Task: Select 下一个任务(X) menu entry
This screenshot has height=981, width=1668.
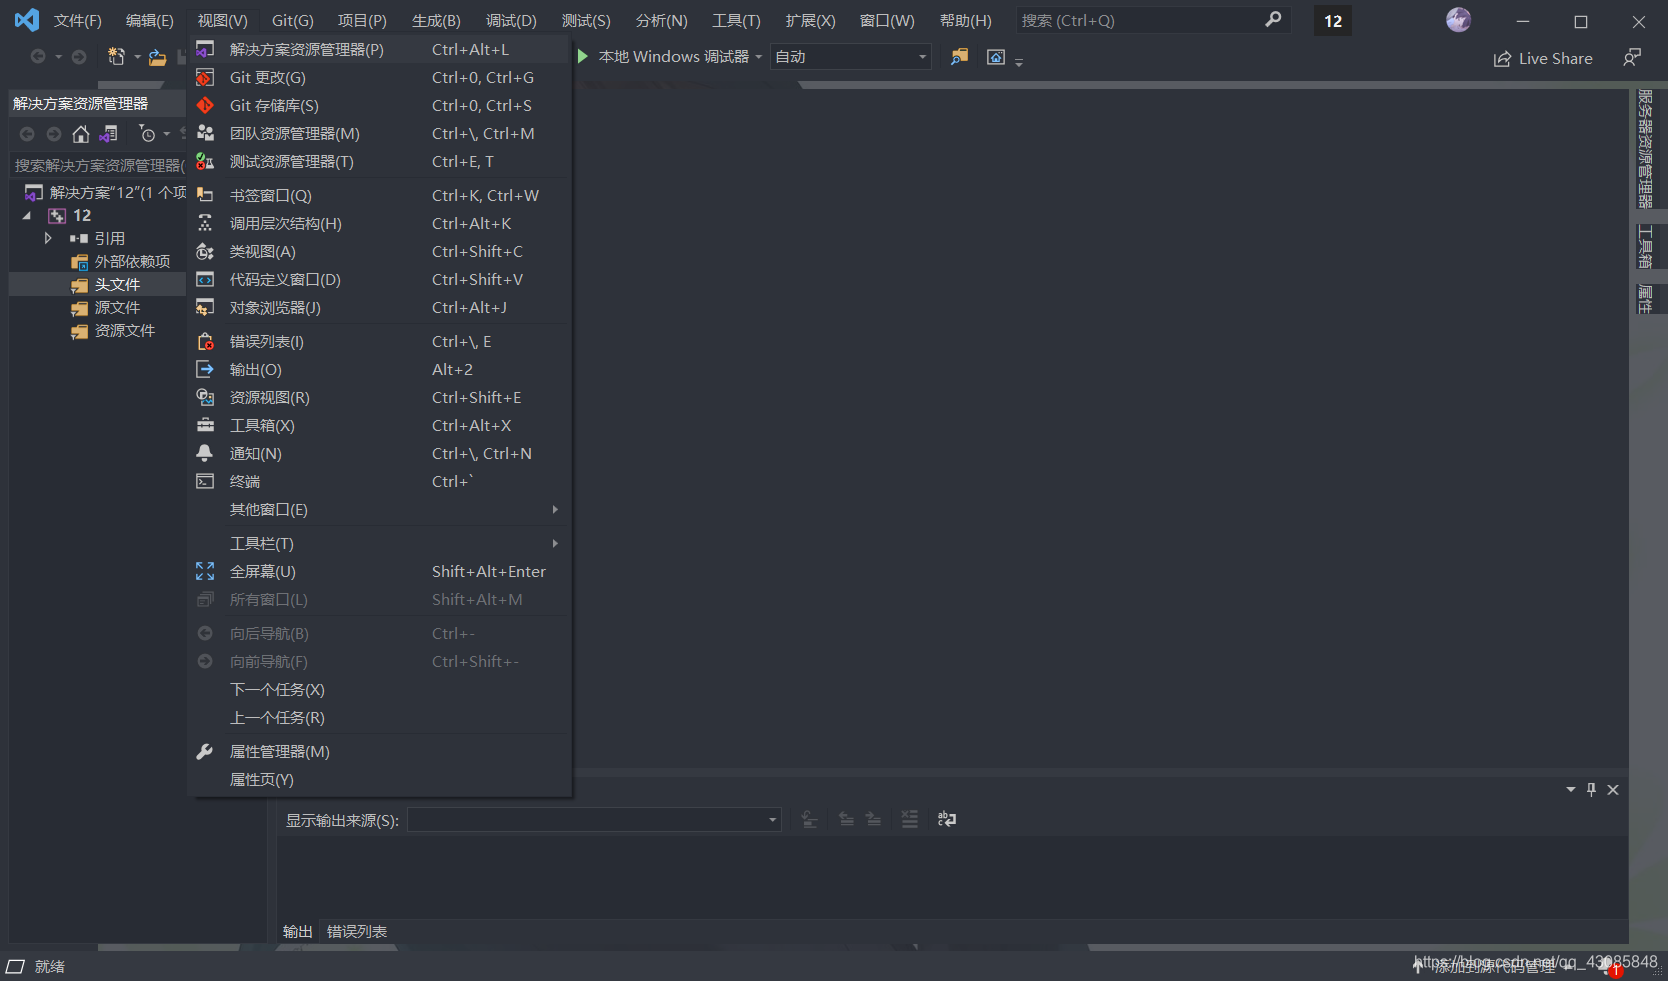Action: click(x=380, y=689)
